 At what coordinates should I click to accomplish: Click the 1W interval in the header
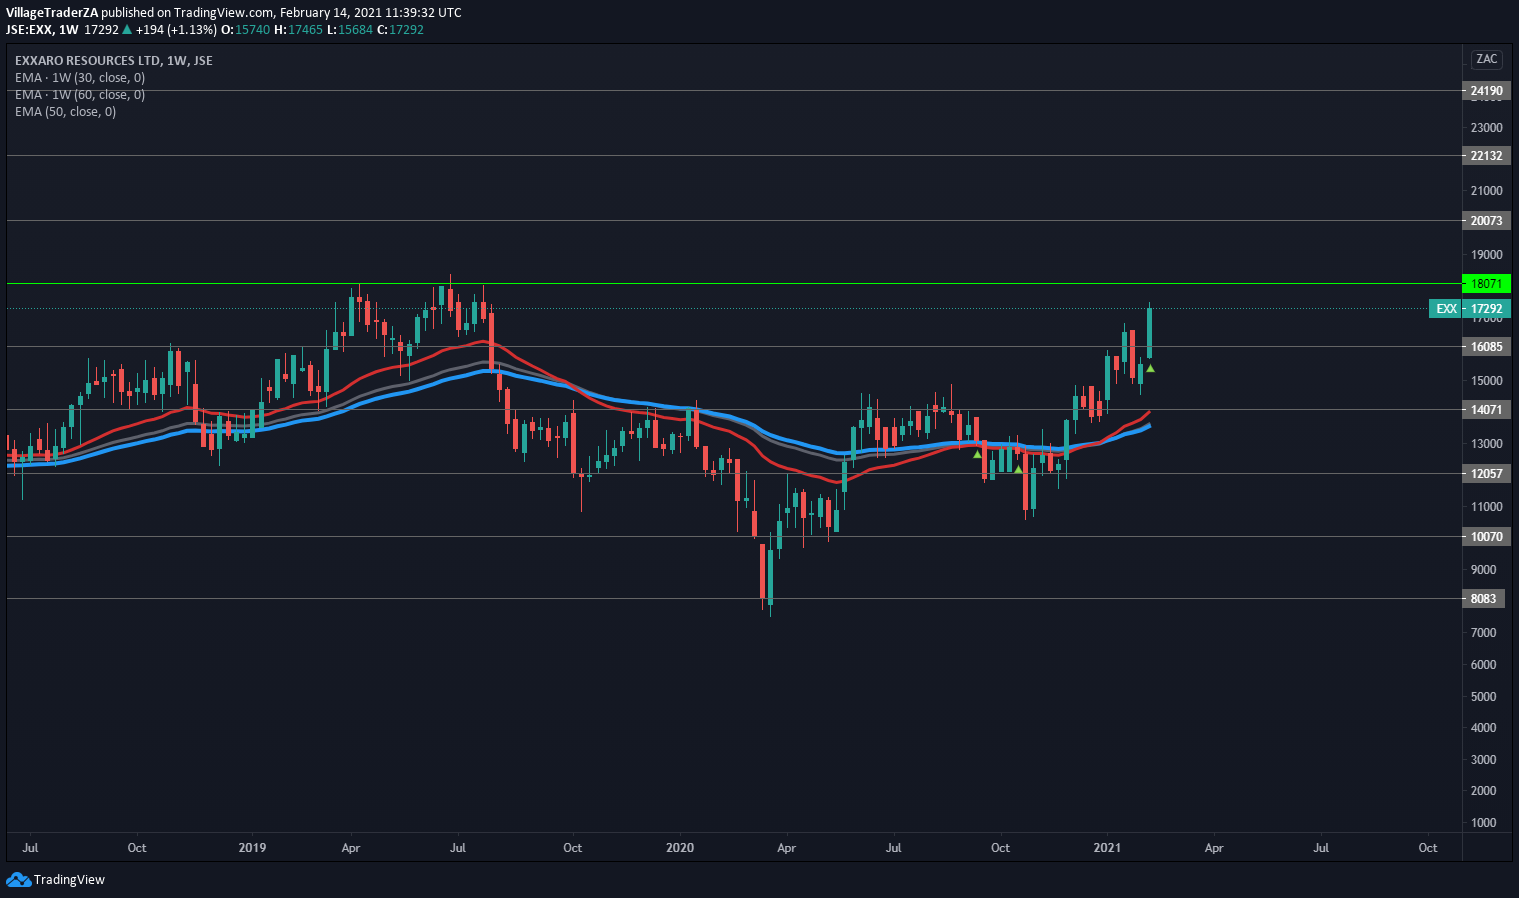68,30
